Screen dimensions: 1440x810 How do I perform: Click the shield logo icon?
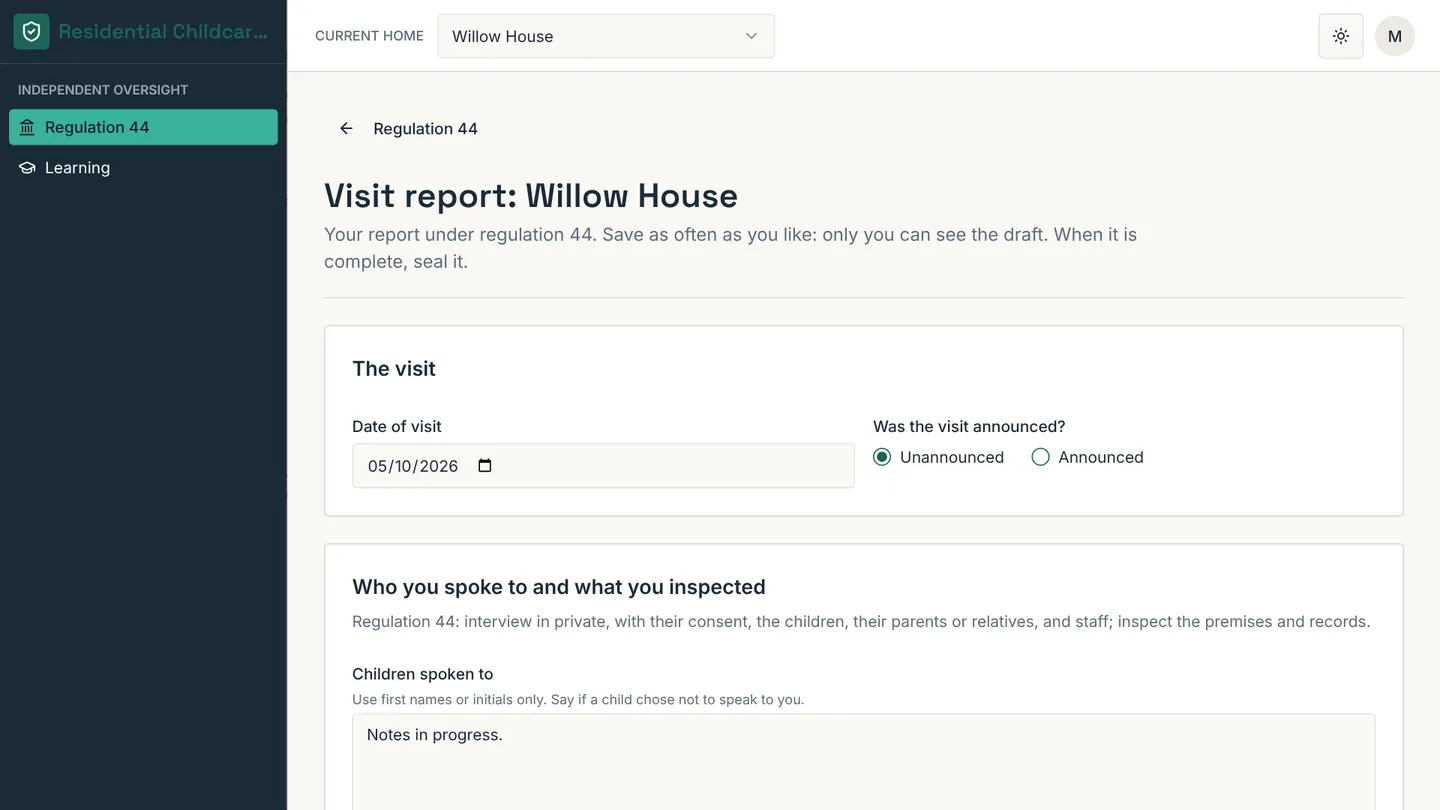[x=31, y=32]
